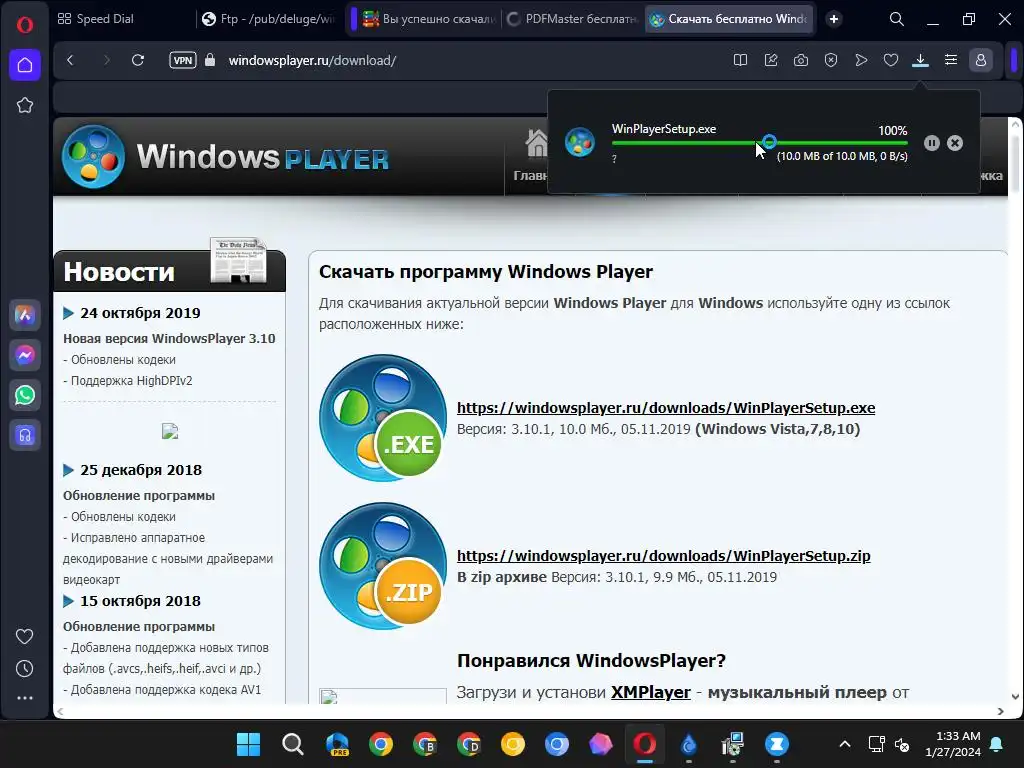Open the WinPlayerSetup.zip download link
Screen dimensions: 1024x768
tap(664, 556)
